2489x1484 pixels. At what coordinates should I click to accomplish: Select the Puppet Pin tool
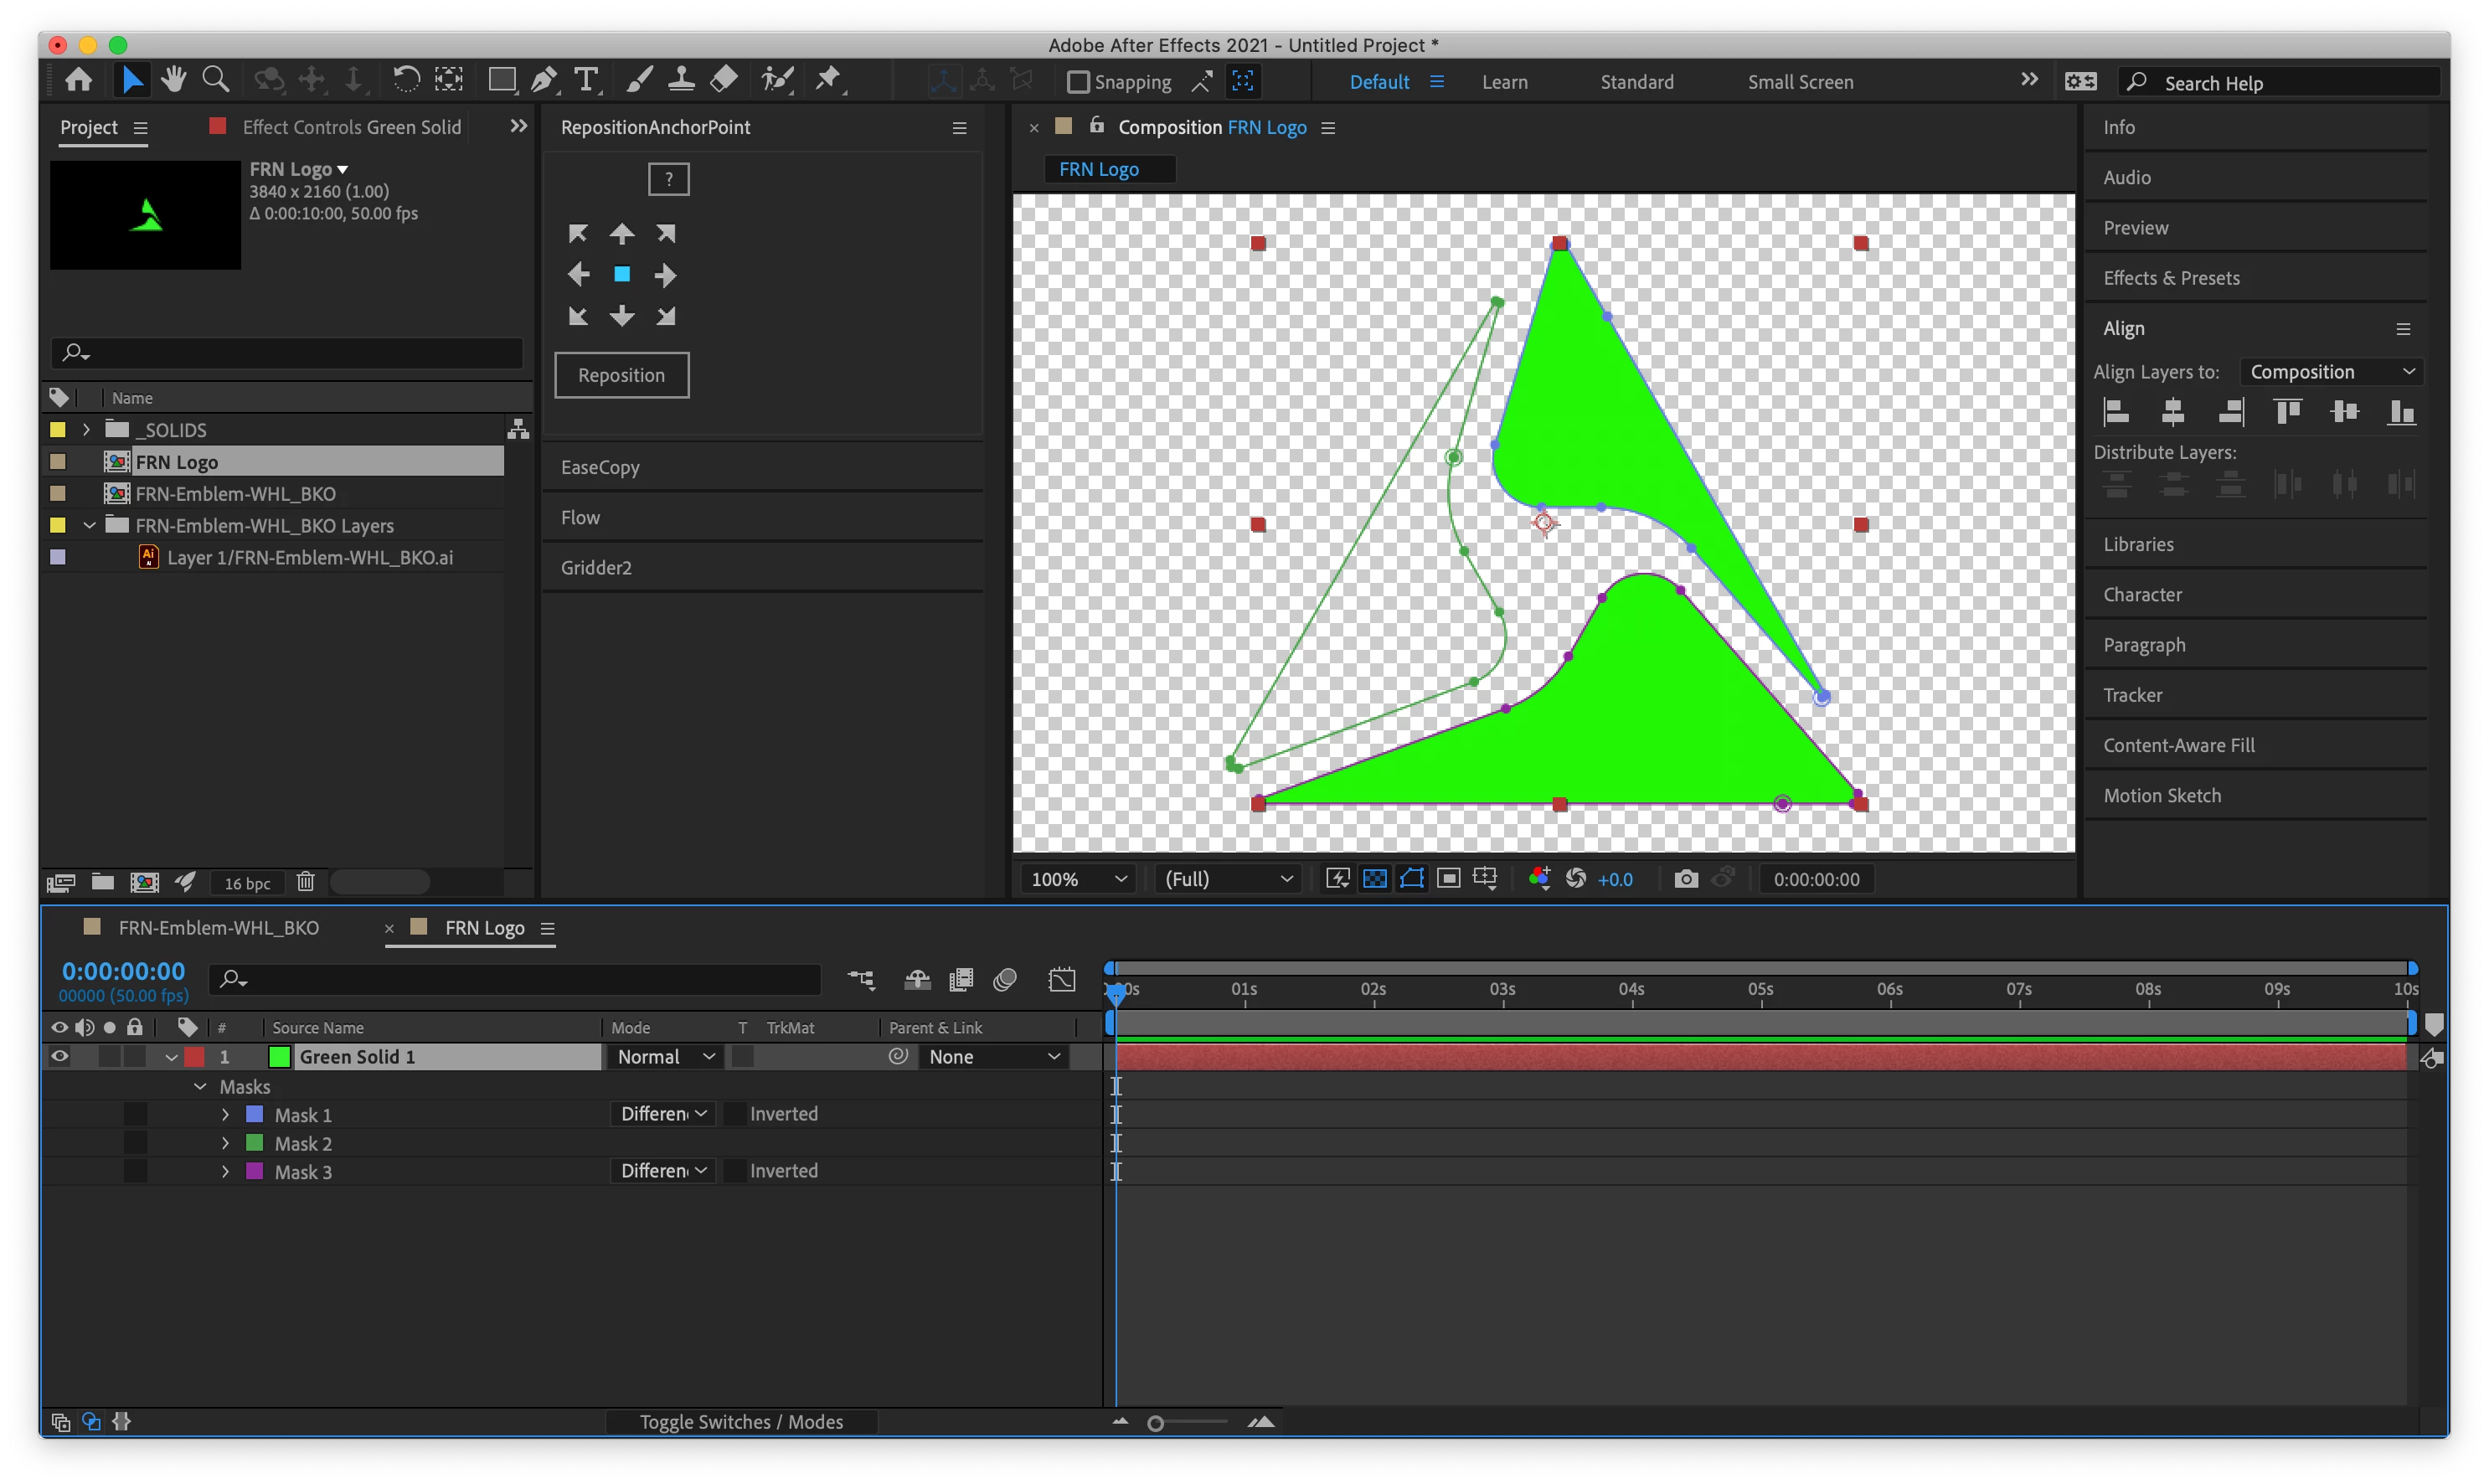coord(828,80)
